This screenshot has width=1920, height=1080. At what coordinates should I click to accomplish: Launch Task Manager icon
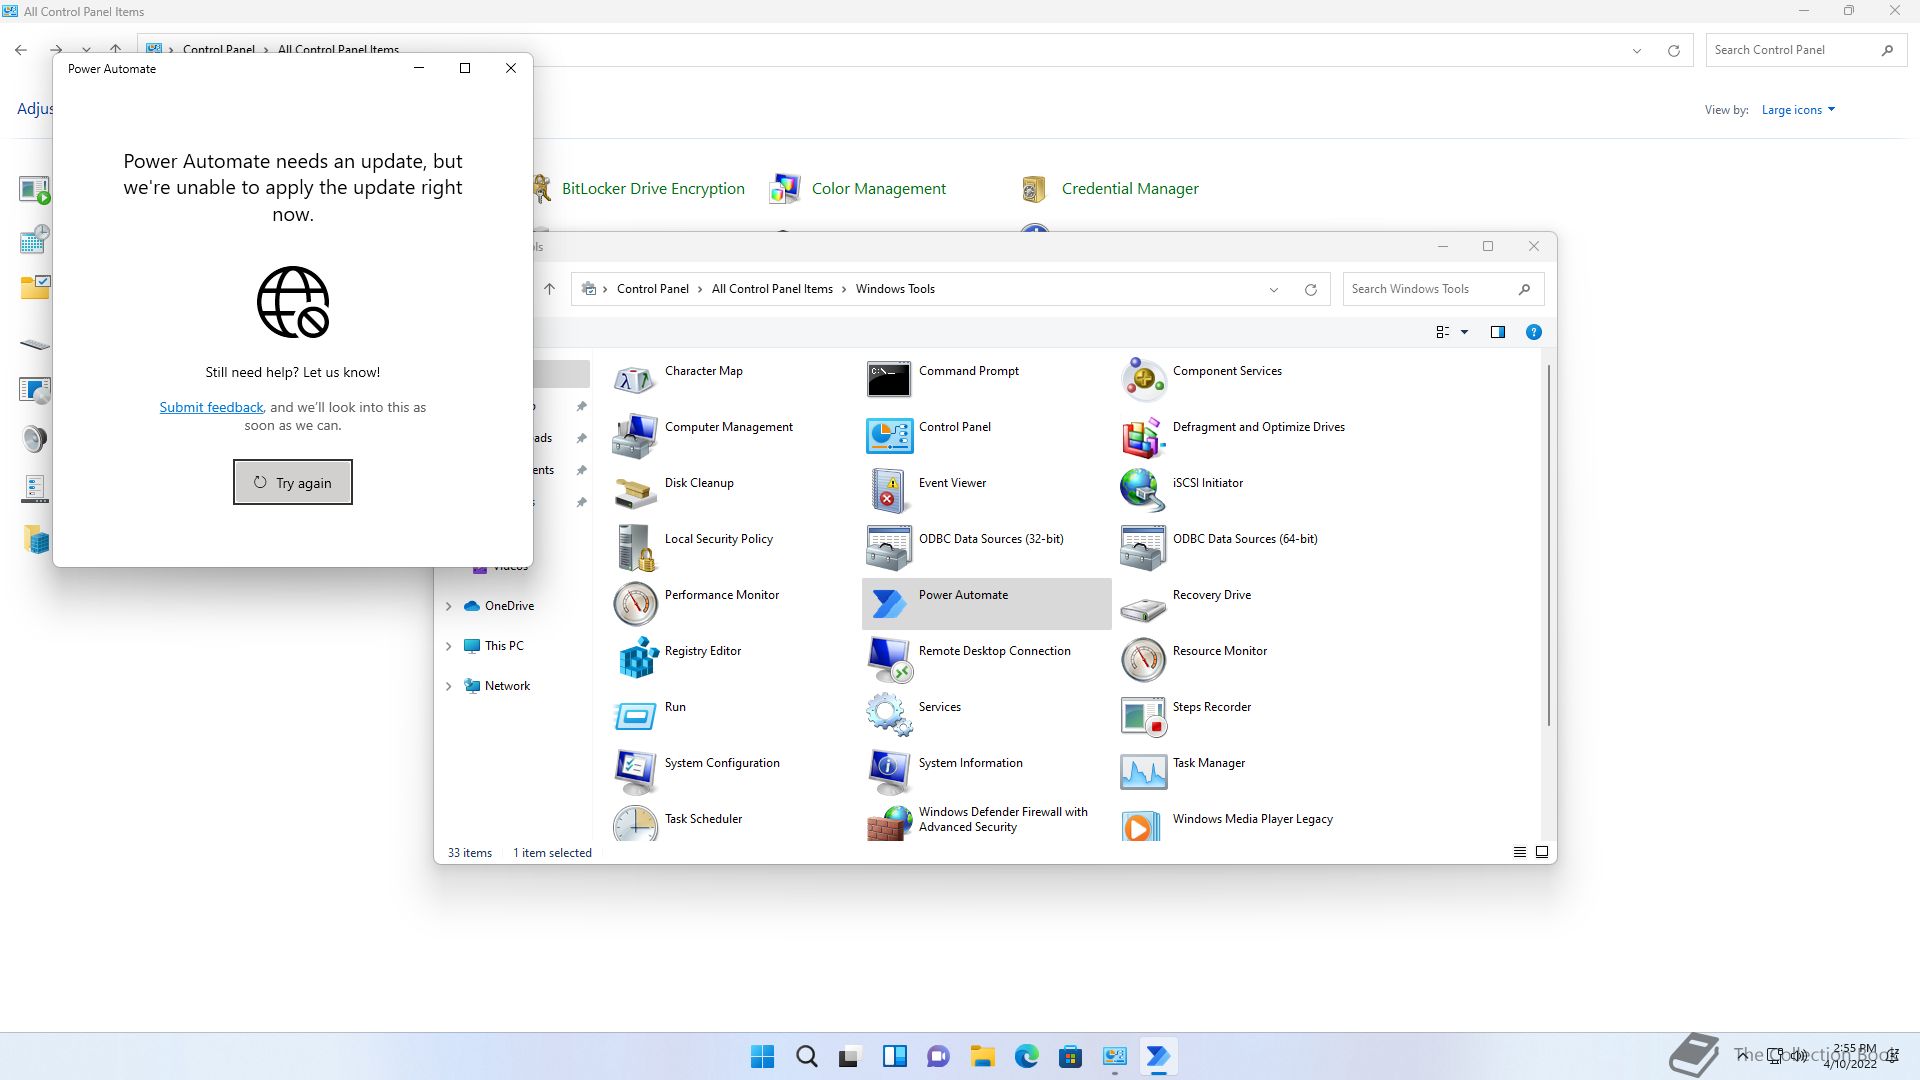(x=1143, y=772)
